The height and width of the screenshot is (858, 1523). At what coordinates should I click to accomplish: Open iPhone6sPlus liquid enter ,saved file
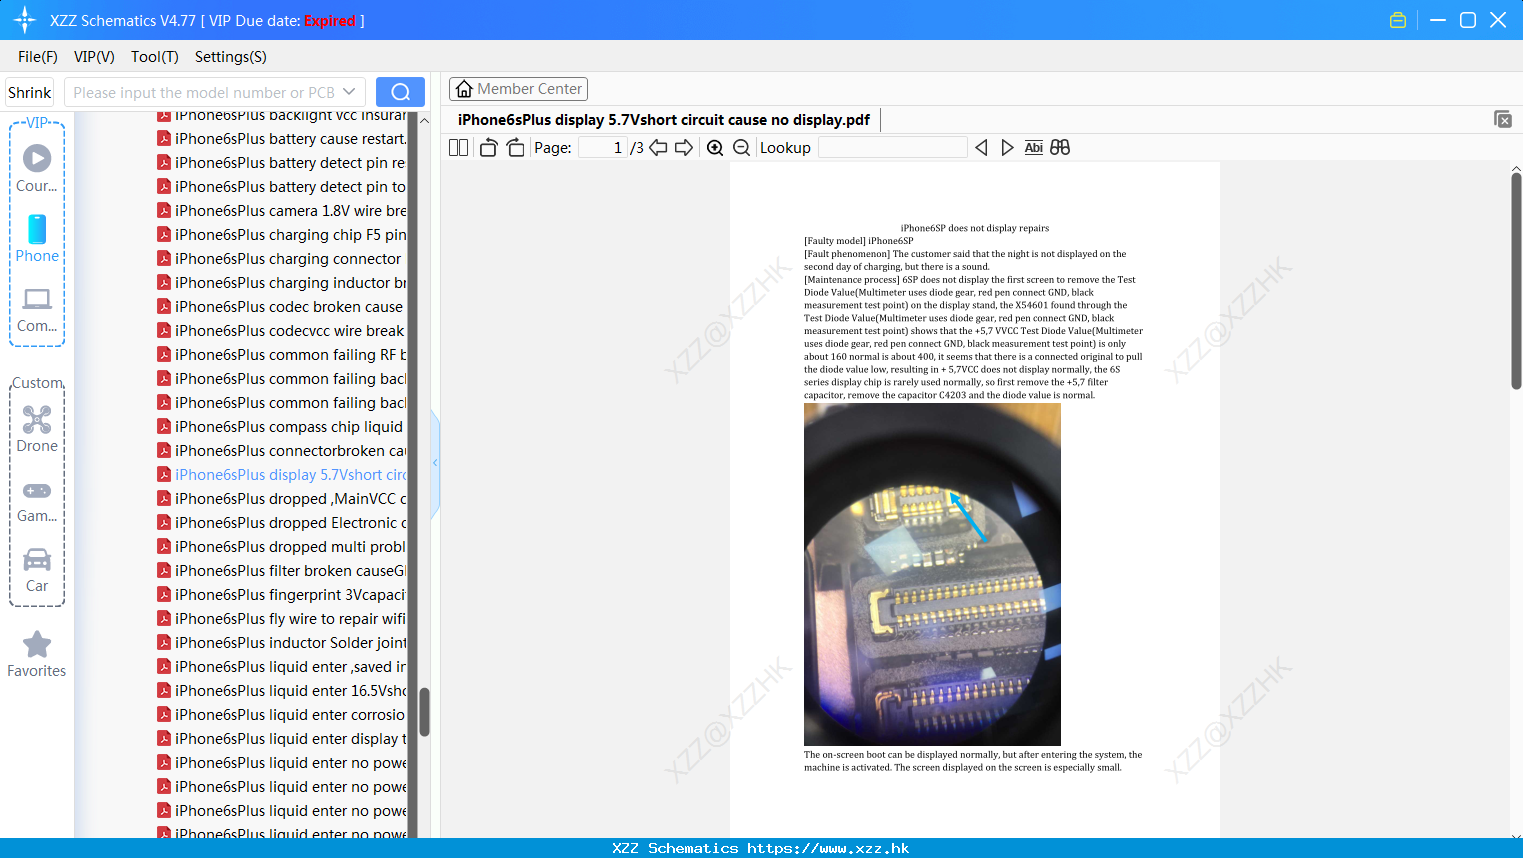282,667
